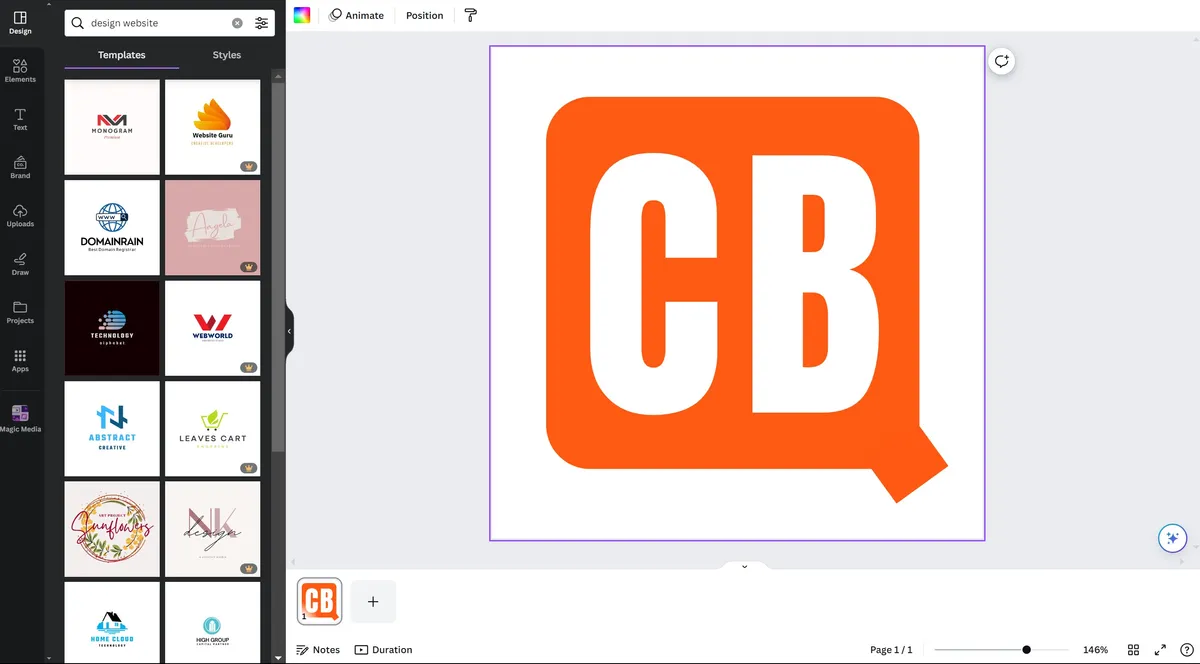Switch to the Styles tab
This screenshot has height=664, width=1200.
[x=227, y=55]
